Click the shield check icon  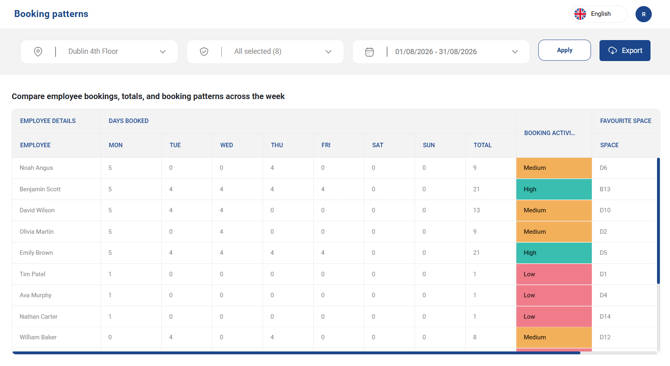click(204, 52)
